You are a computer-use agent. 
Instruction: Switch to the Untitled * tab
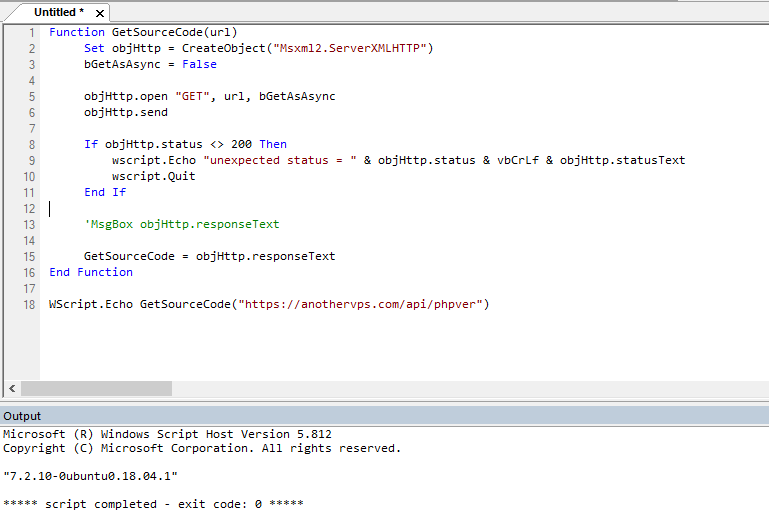(59, 12)
